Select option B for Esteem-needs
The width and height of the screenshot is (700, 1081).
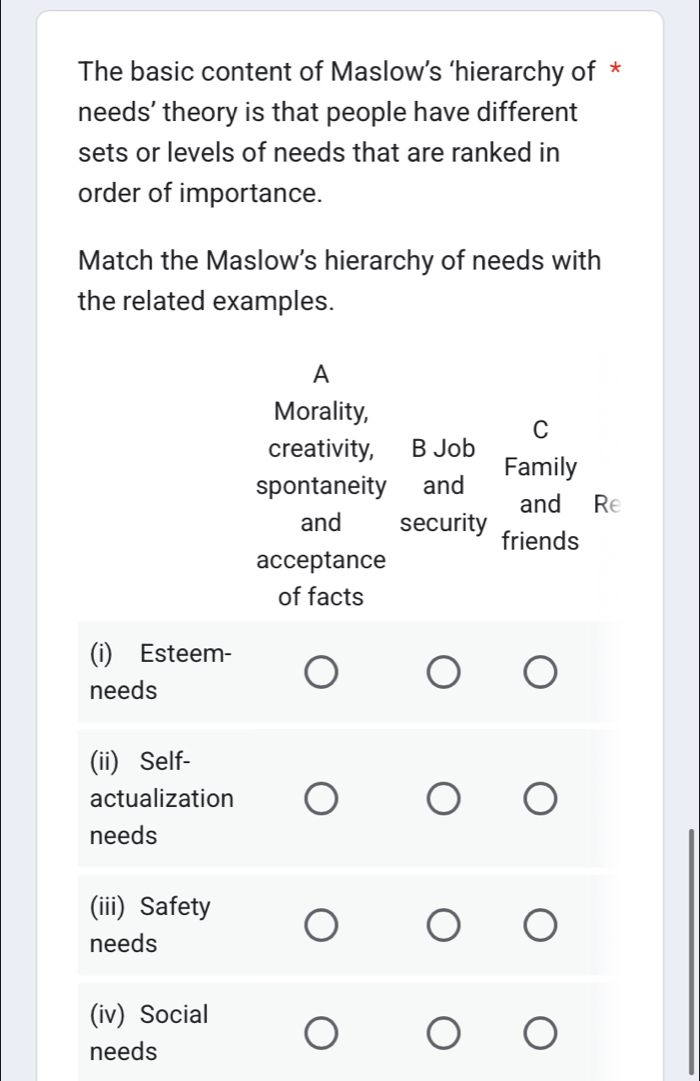pos(443,672)
